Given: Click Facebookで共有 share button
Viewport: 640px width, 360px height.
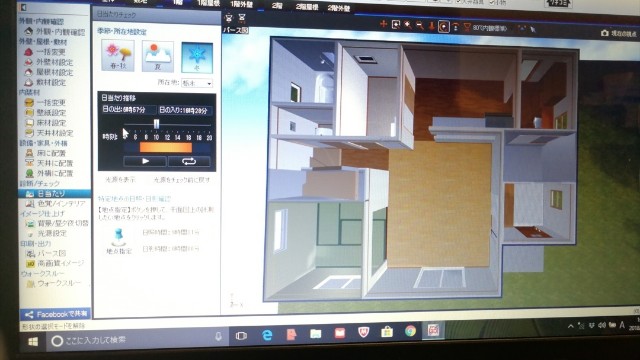Looking at the screenshot, I should click(56, 314).
